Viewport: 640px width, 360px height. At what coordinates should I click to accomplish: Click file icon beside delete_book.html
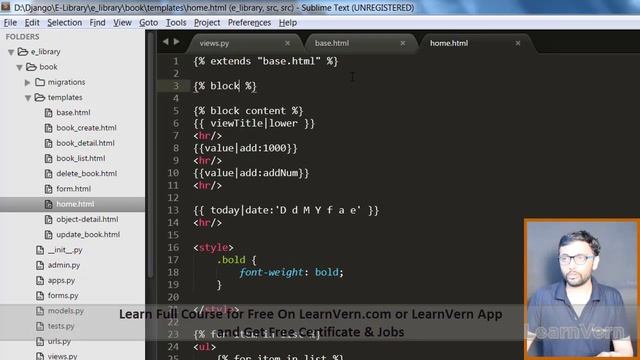click(x=48, y=173)
